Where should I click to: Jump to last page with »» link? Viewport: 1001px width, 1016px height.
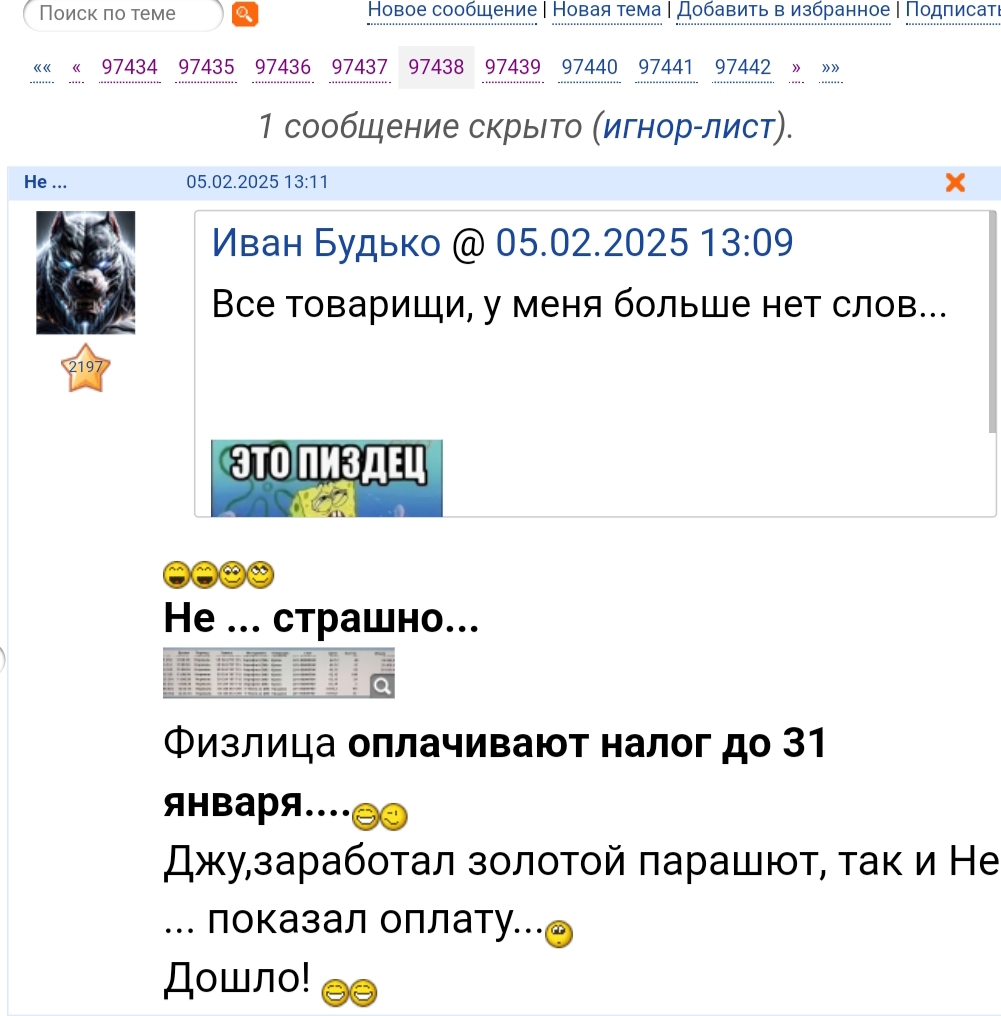[831, 68]
